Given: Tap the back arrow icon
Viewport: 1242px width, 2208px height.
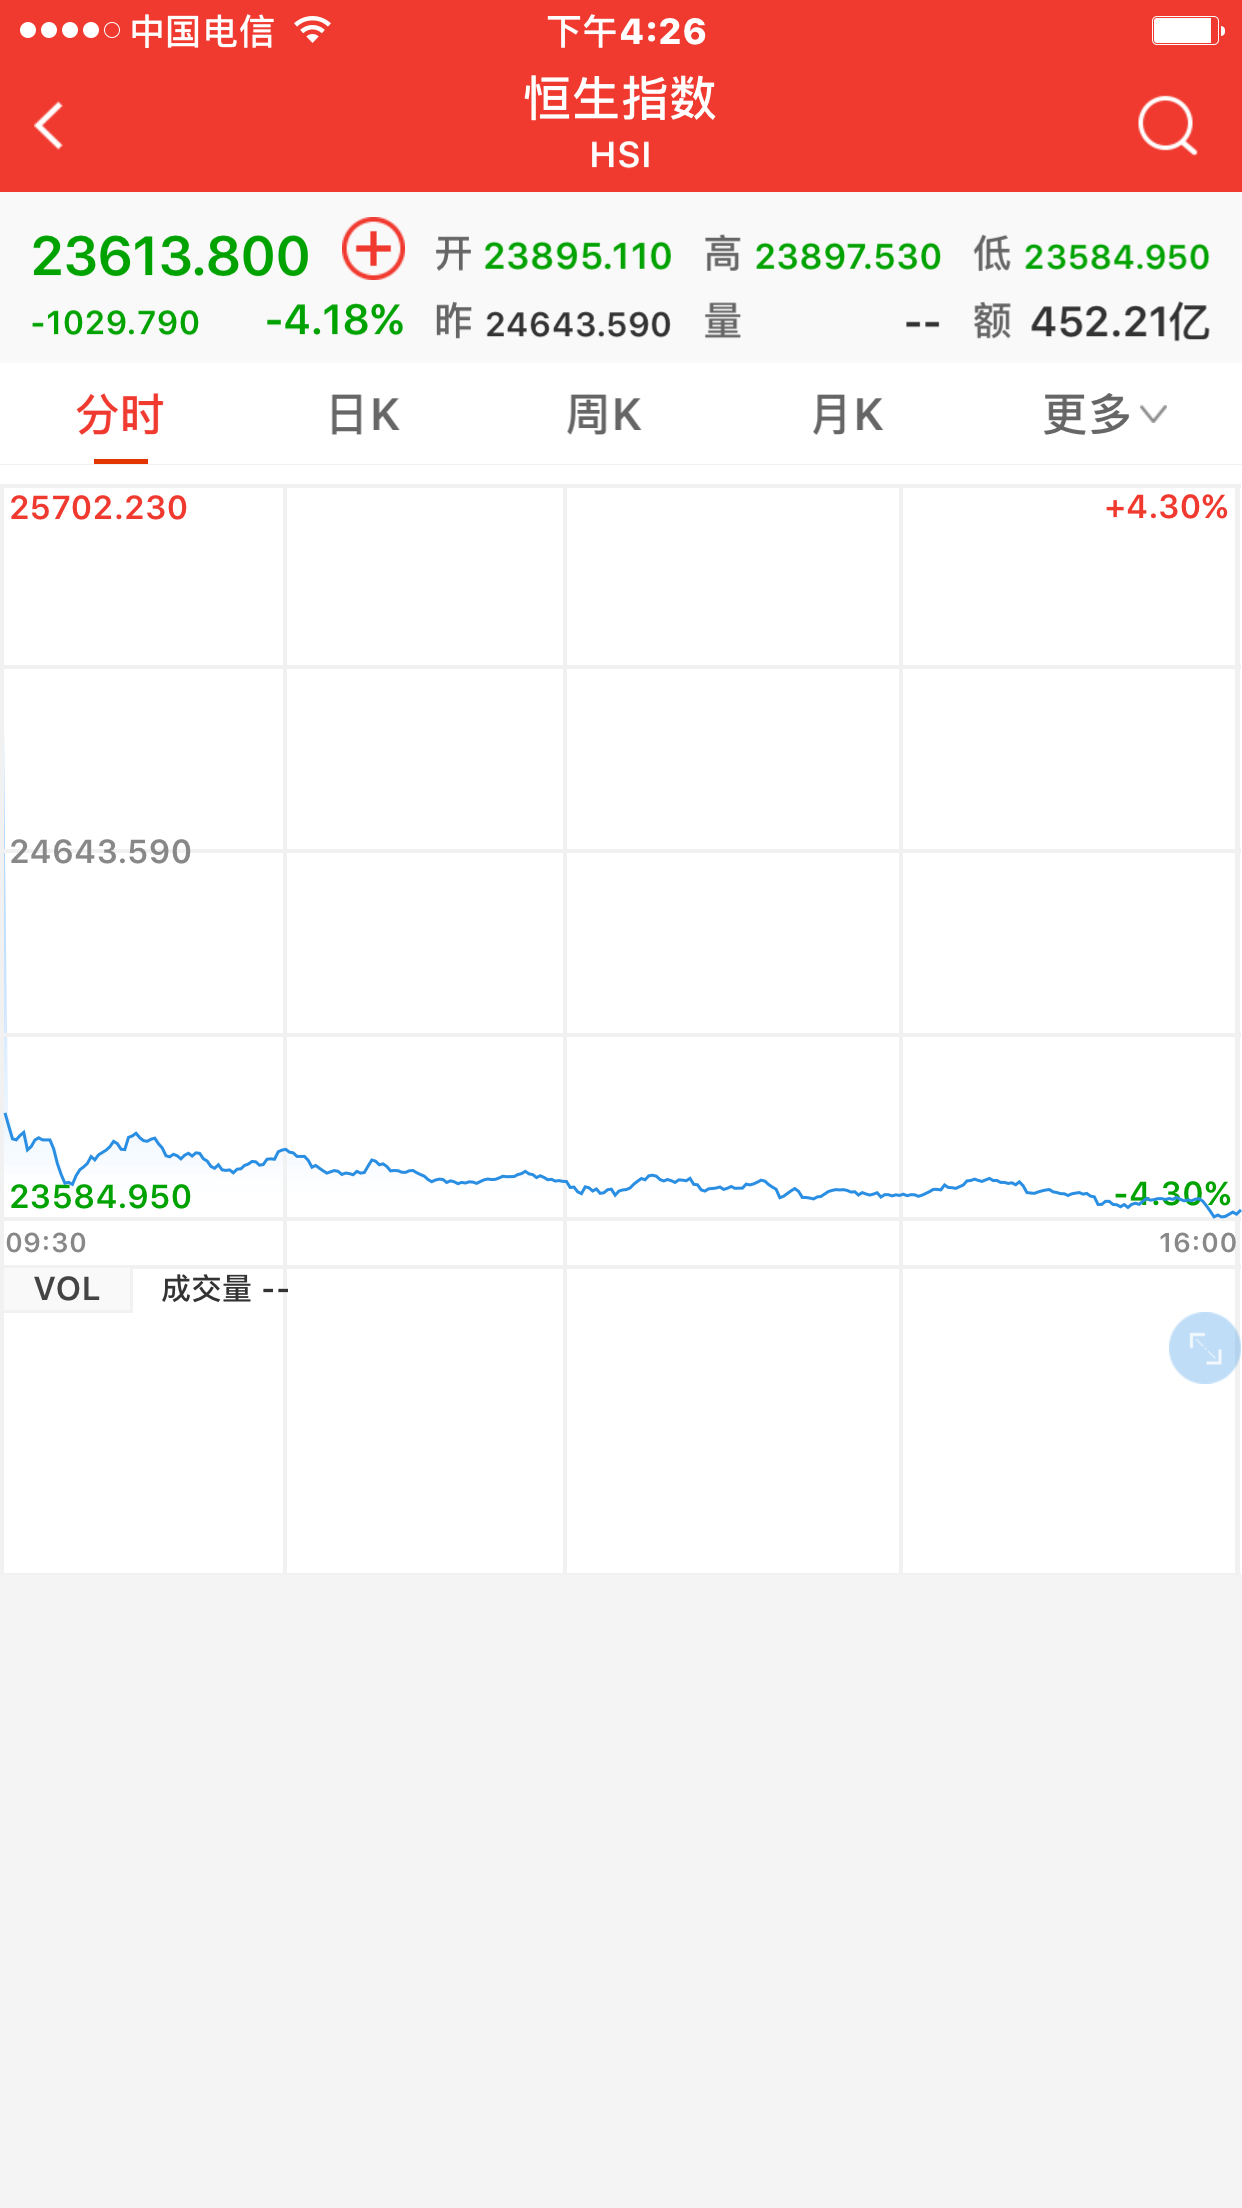Looking at the screenshot, I should (49, 126).
